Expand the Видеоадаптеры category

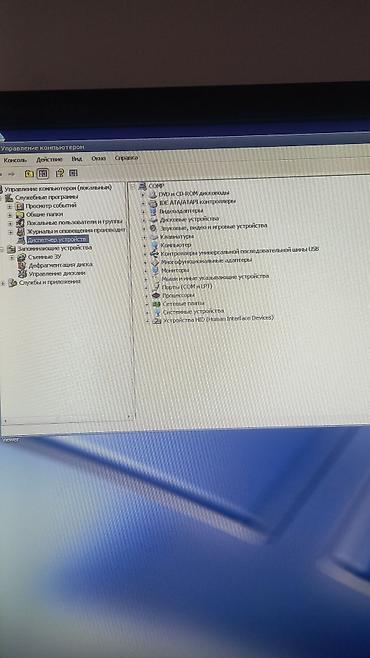(144, 212)
